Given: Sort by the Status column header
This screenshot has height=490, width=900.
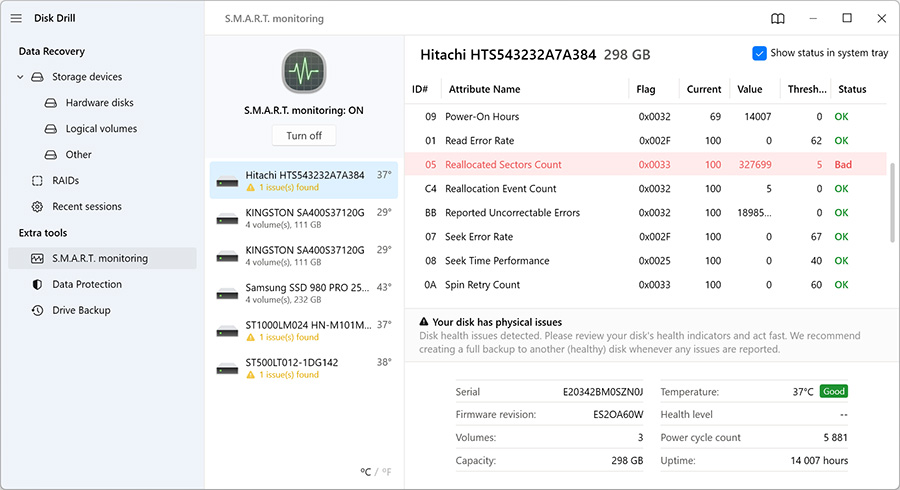Looking at the screenshot, I should [x=852, y=89].
